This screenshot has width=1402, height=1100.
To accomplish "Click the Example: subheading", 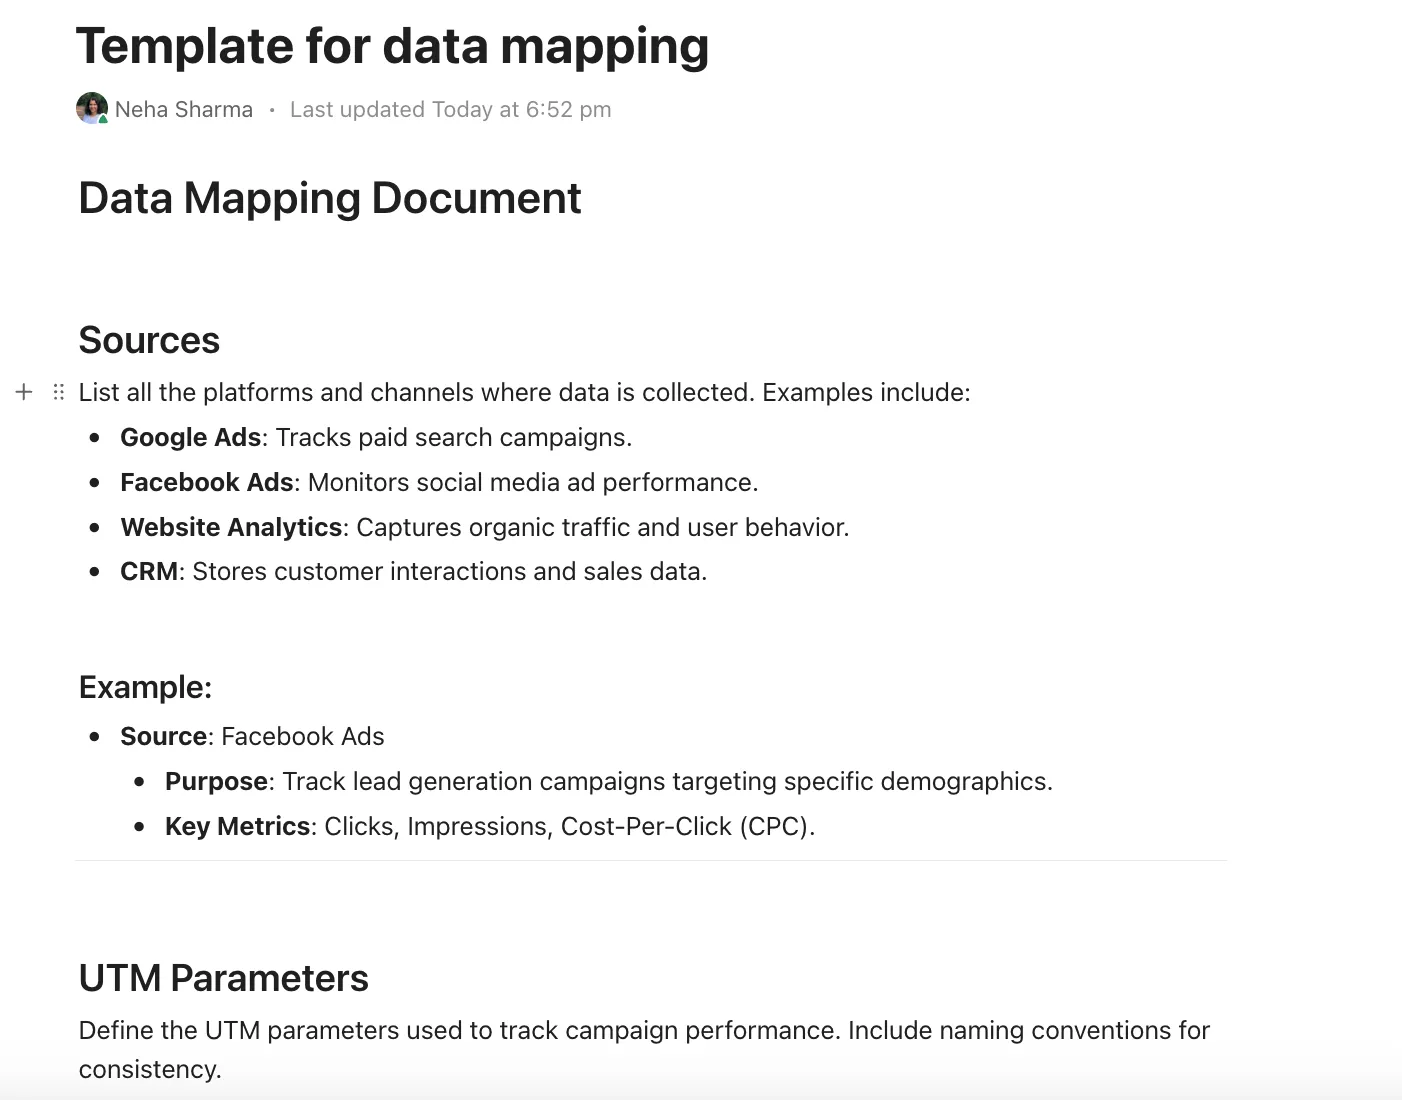I will 145,687.
